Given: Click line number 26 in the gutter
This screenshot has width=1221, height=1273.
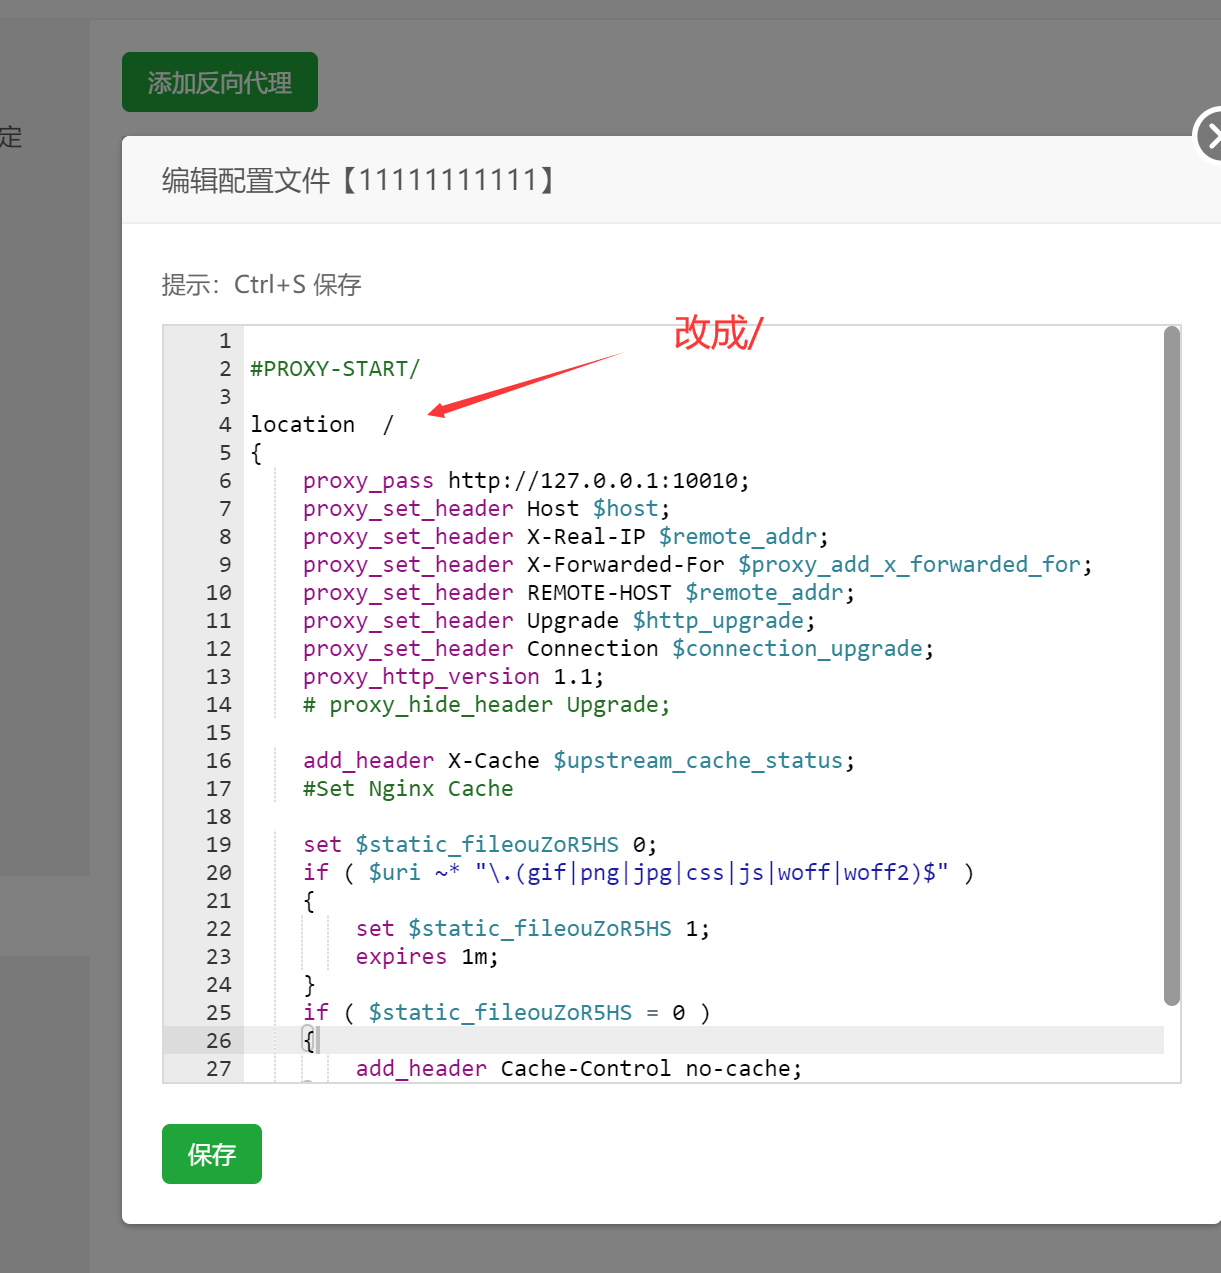Looking at the screenshot, I should pos(218,1041).
